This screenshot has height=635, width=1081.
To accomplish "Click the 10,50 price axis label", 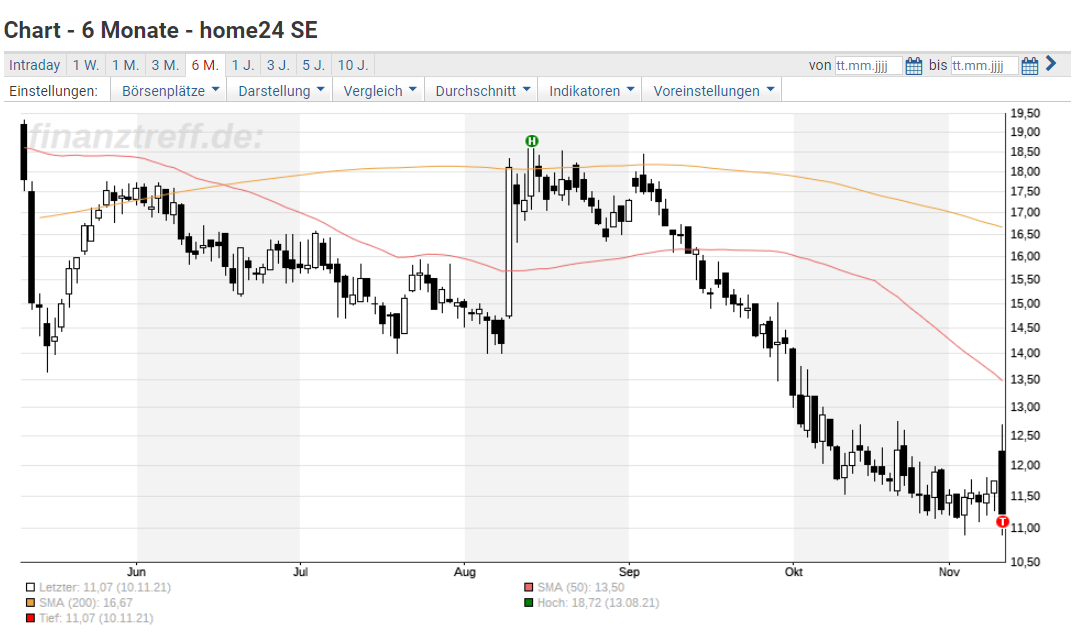I will pyautogui.click(x=1025, y=562).
